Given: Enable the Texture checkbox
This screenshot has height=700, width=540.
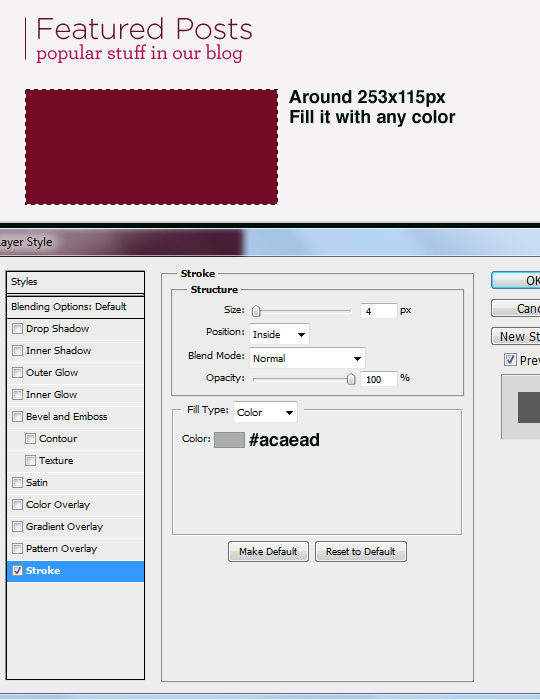Looking at the screenshot, I should (x=30, y=460).
